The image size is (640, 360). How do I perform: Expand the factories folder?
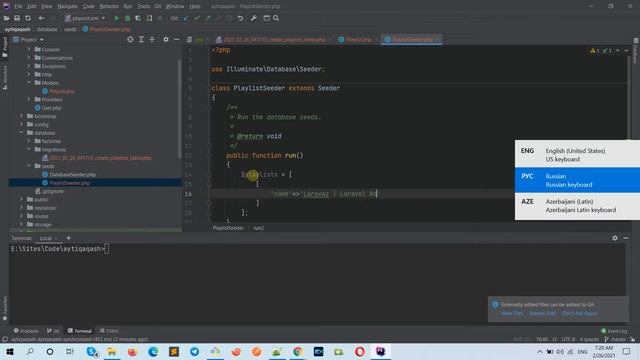[x=29, y=141]
